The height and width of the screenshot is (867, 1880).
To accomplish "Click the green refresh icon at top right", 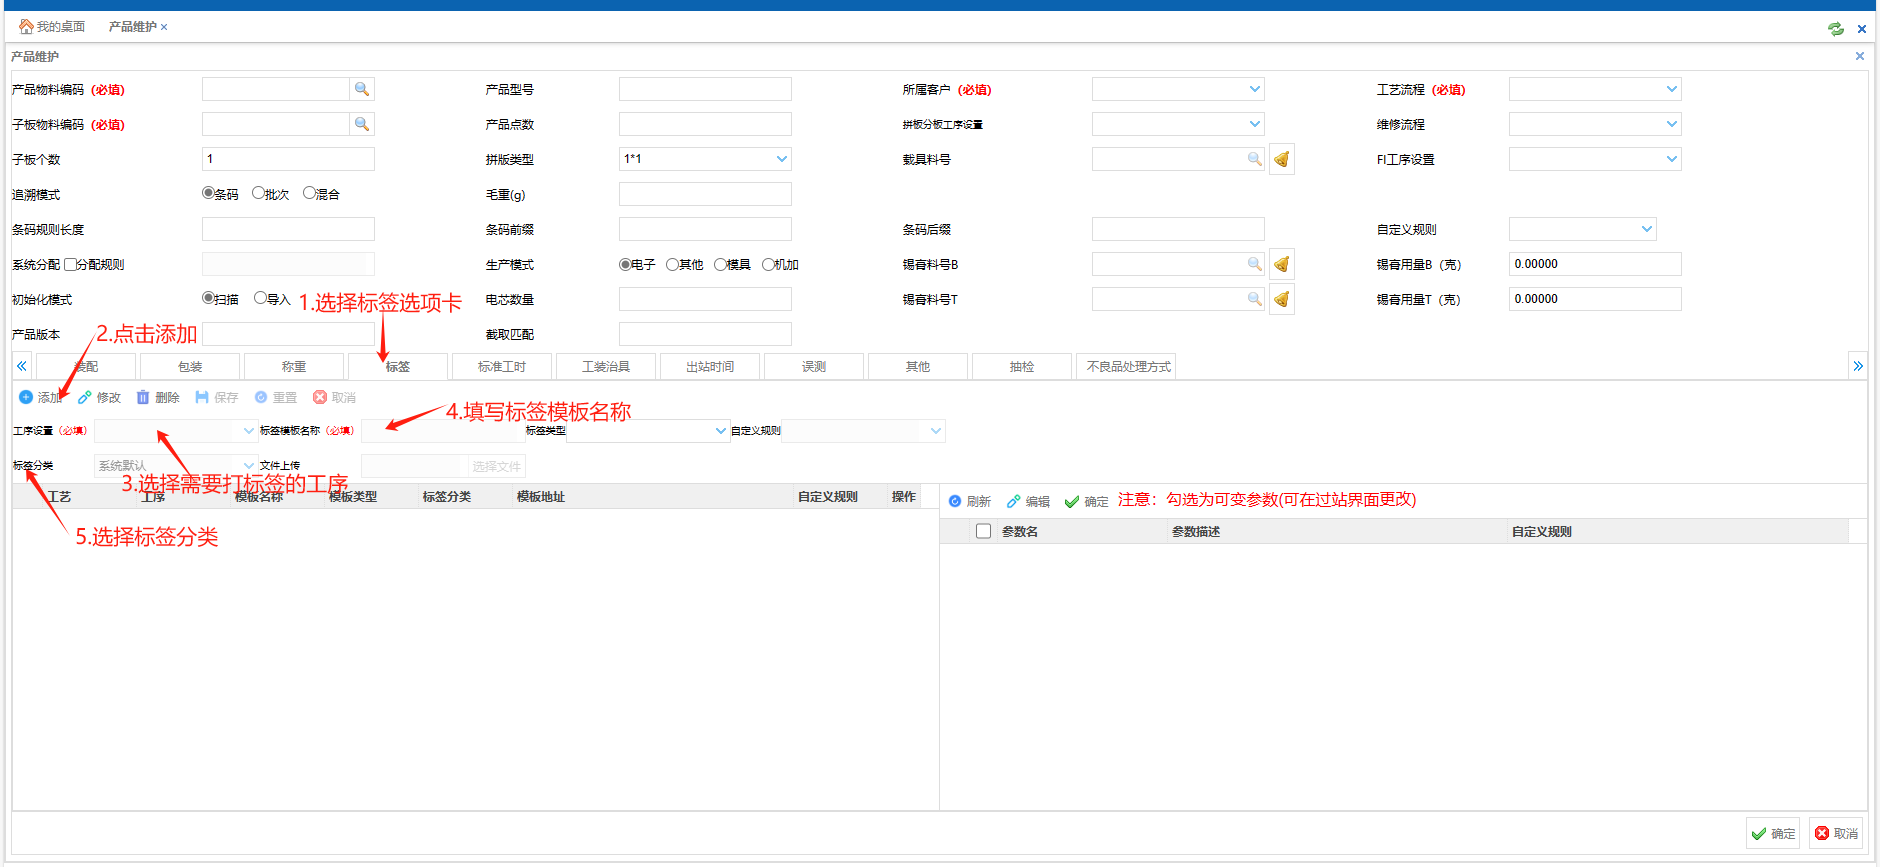I will [x=1836, y=29].
